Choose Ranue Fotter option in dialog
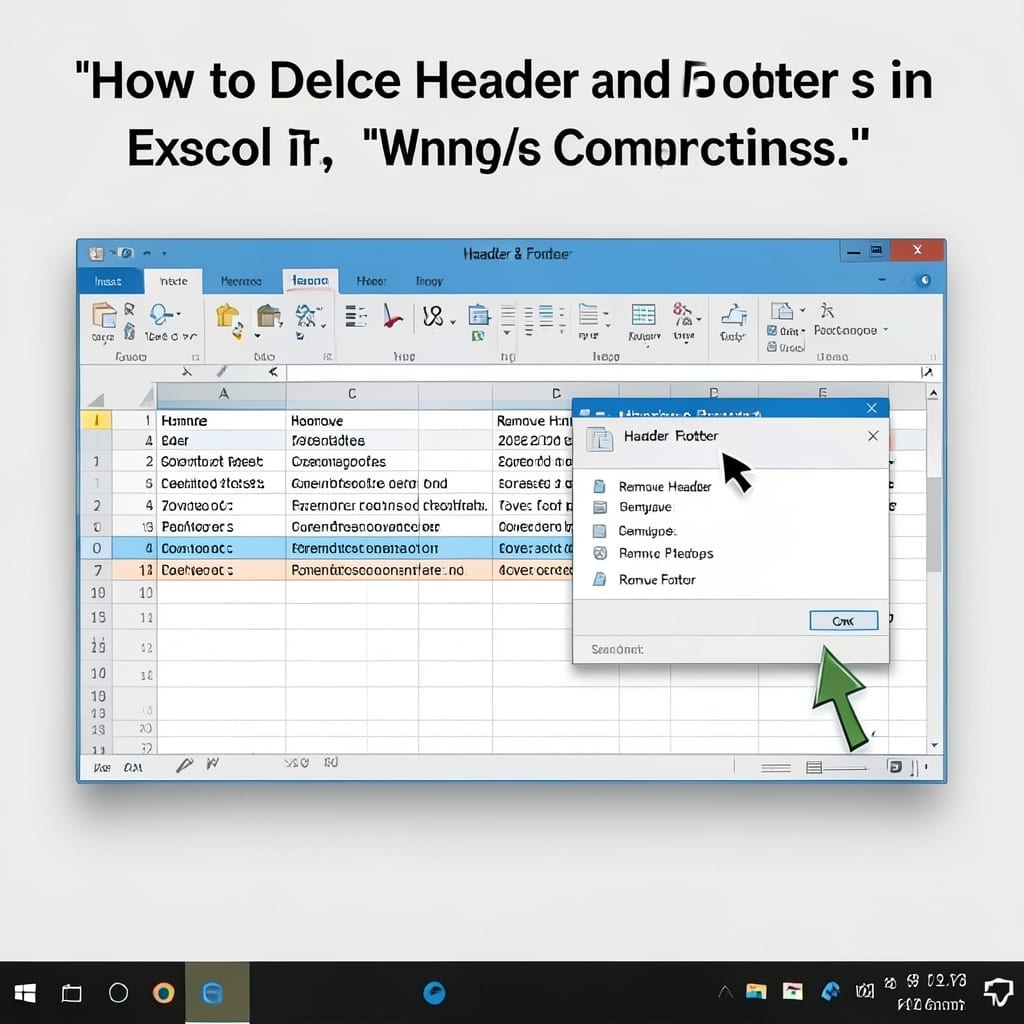 657,580
